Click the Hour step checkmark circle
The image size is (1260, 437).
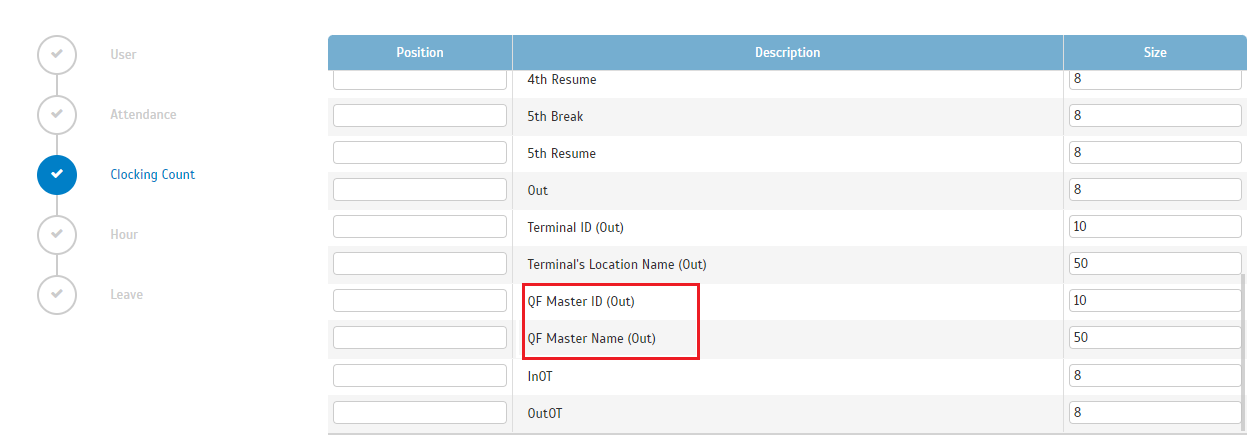tap(57, 234)
